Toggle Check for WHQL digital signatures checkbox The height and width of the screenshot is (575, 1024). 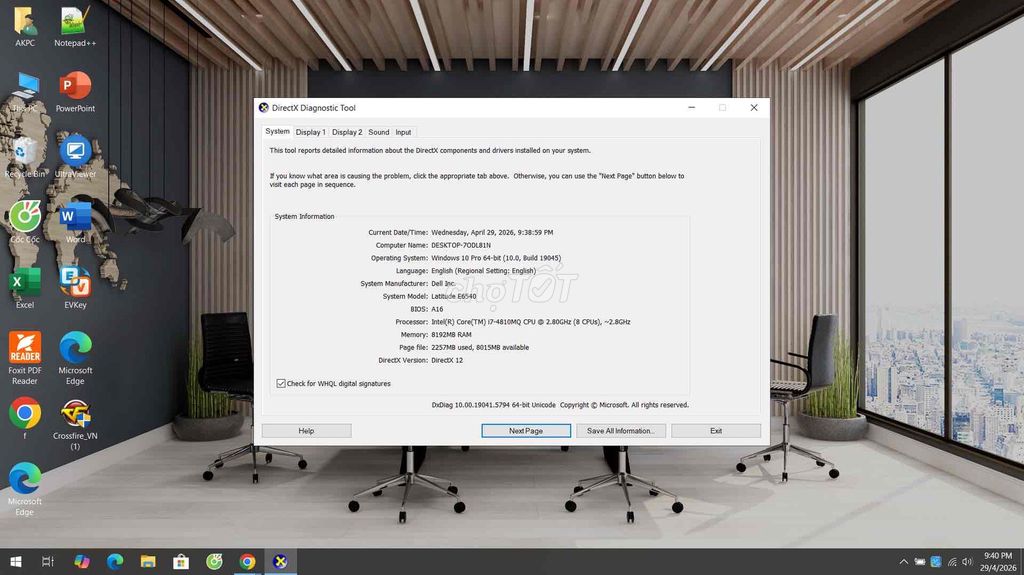point(281,384)
